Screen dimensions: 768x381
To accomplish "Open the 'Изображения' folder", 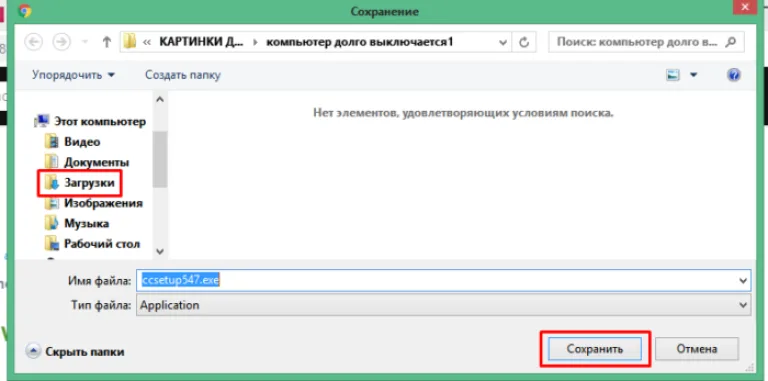I will tap(94, 203).
